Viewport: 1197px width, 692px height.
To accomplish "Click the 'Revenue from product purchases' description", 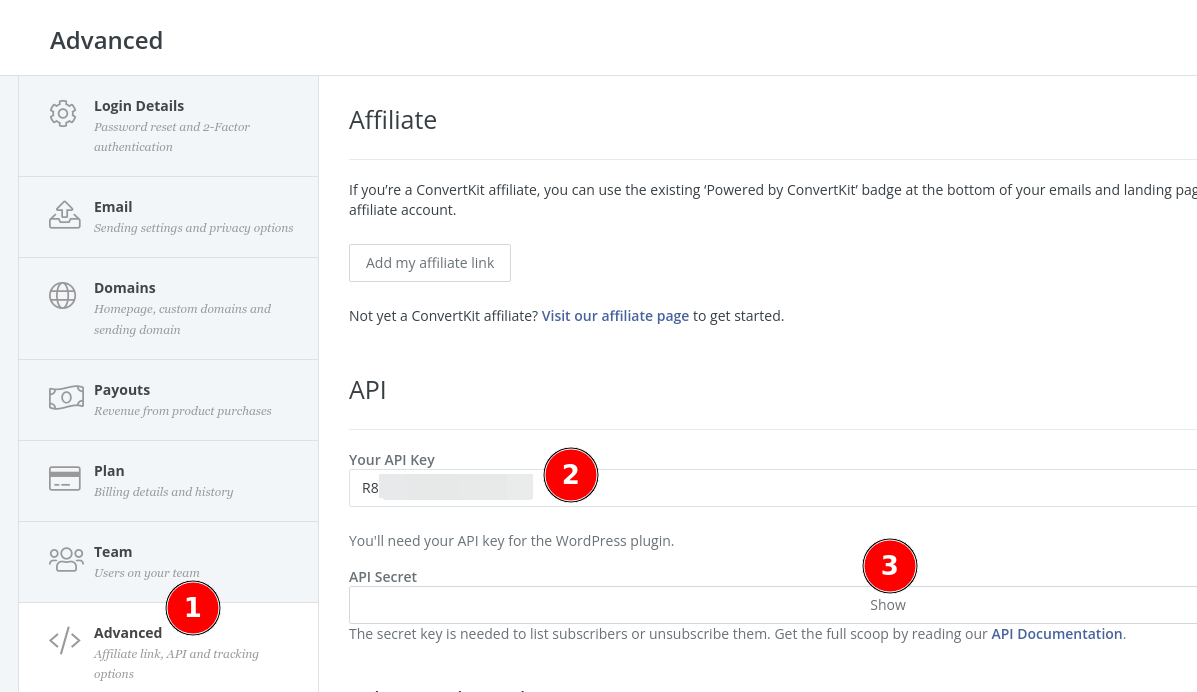I will (x=183, y=411).
